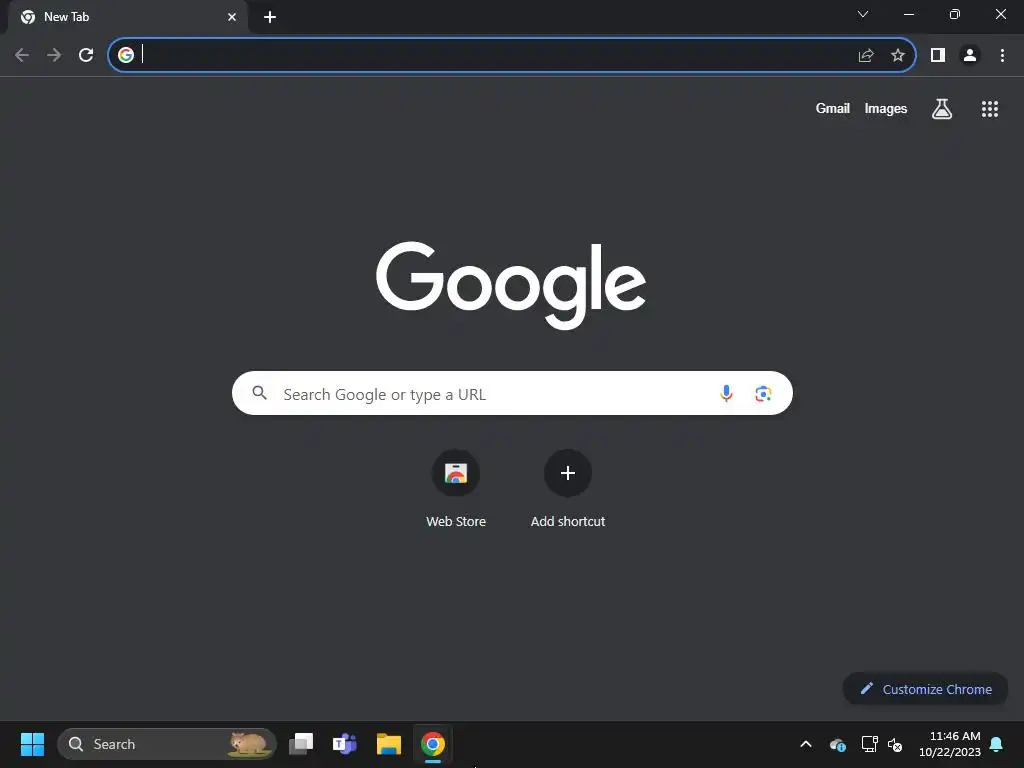Click the Google icon in address bar

pyautogui.click(x=126, y=55)
